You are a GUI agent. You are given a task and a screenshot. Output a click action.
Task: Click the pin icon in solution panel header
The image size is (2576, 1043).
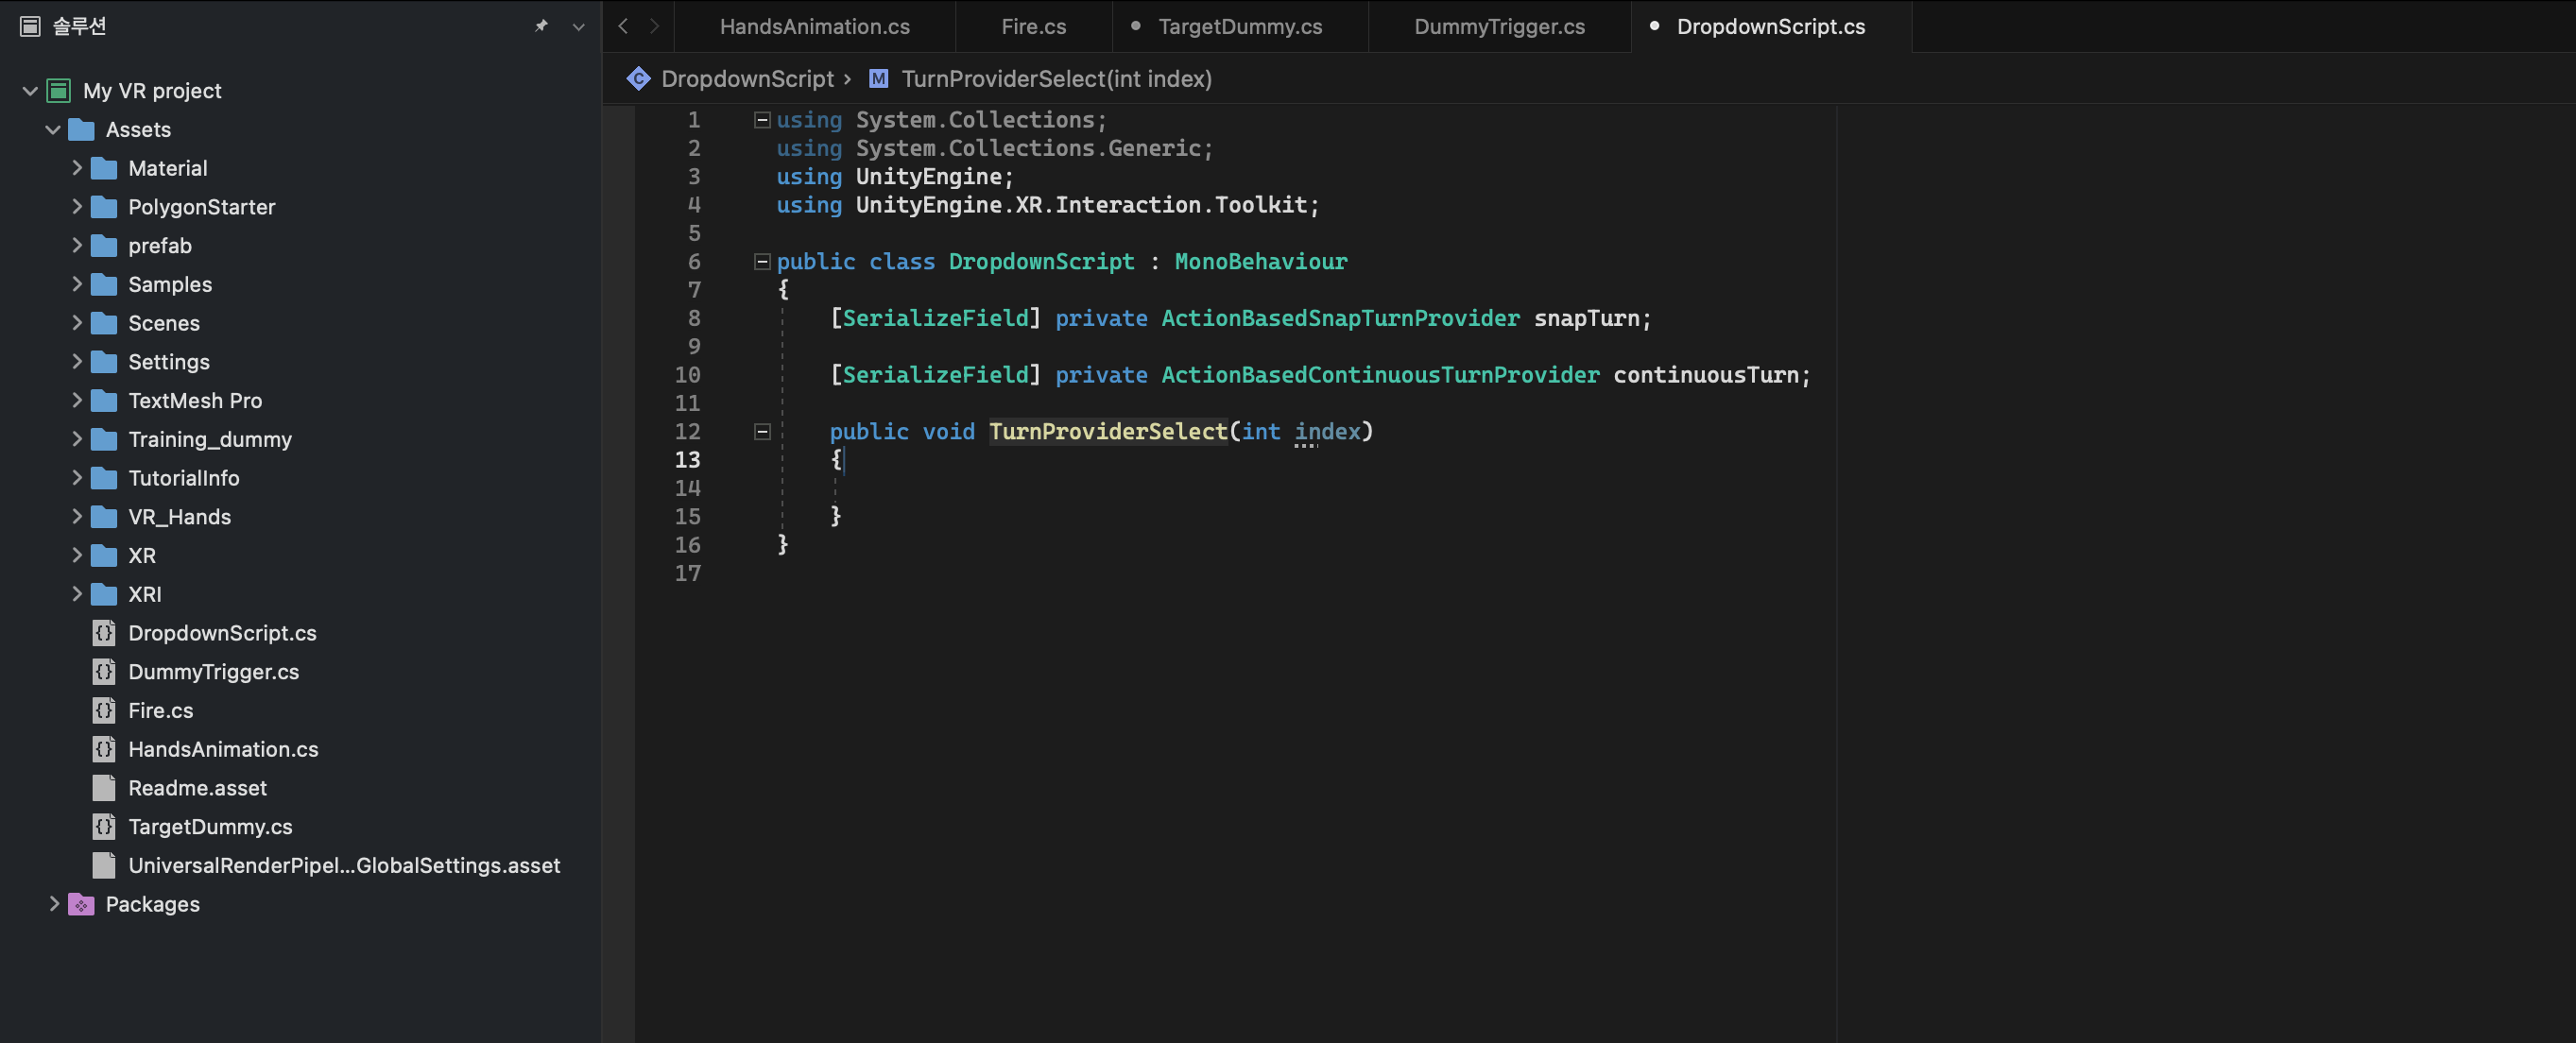(x=541, y=26)
